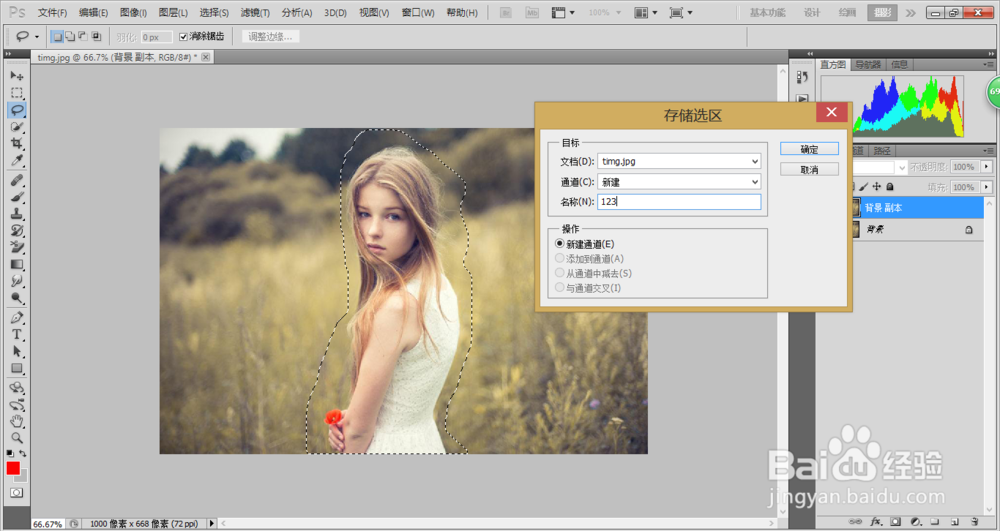The width and height of the screenshot is (1000, 531).
Task: Choose Intersect with Selection mode button
Action: click(96, 36)
